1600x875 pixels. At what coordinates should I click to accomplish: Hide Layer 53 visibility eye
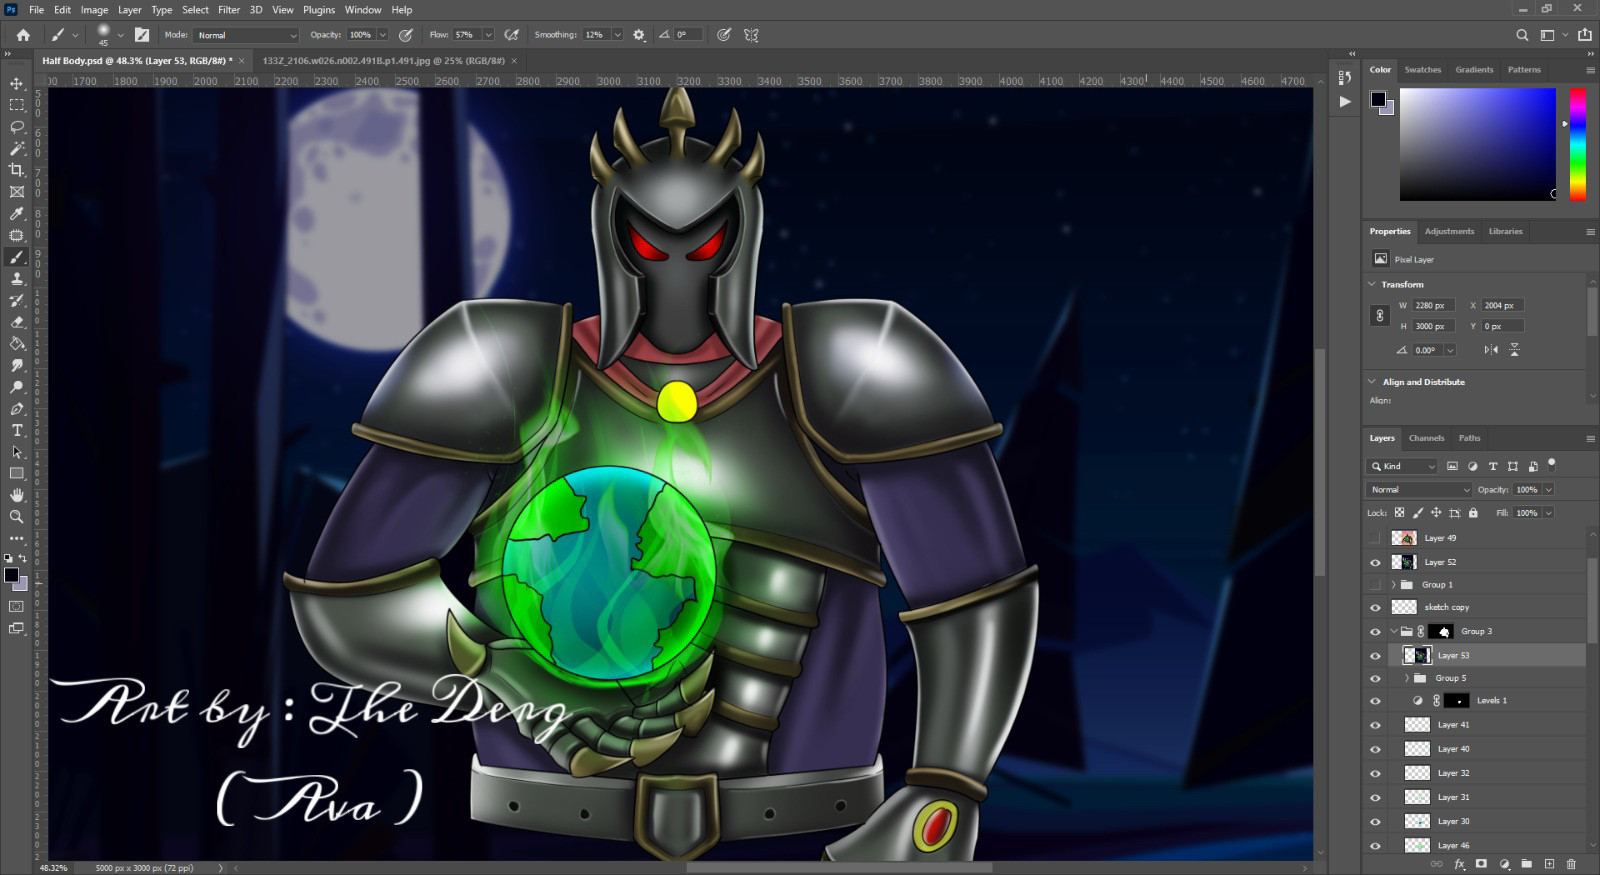(1375, 656)
